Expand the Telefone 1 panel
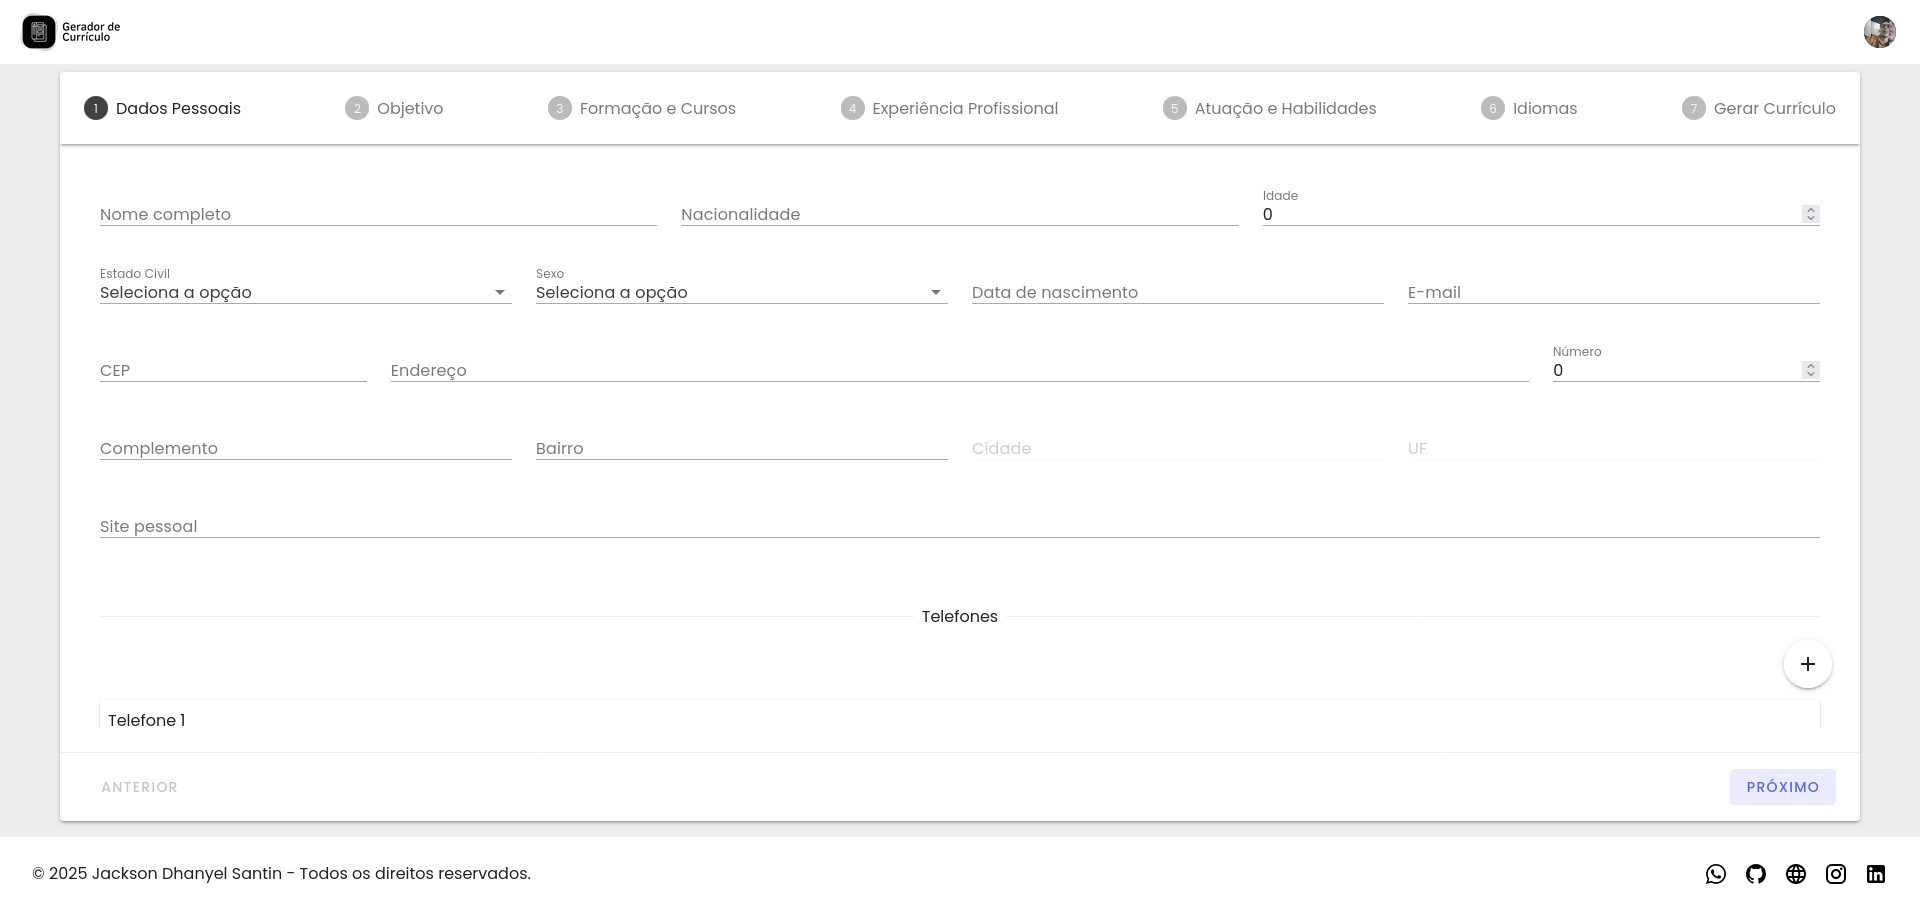 (959, 720)
